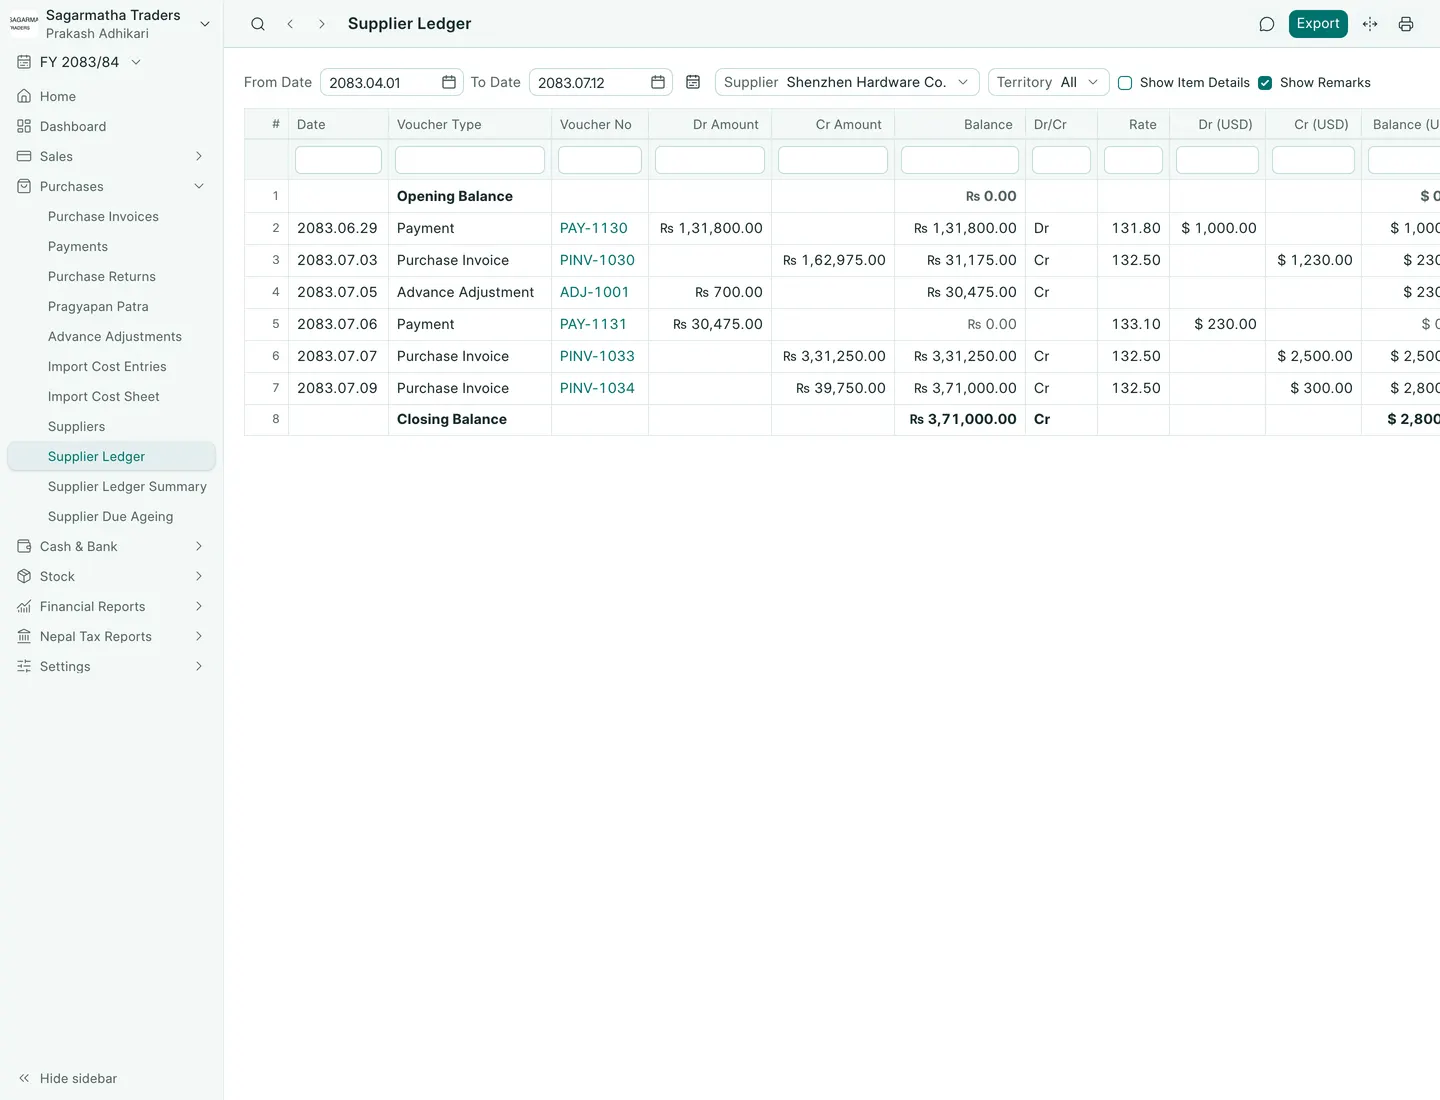Open the Supplier dropdown
The width and height of the screenshot is (1440, 1100).
pyautogui.click(x=847, y=82)
